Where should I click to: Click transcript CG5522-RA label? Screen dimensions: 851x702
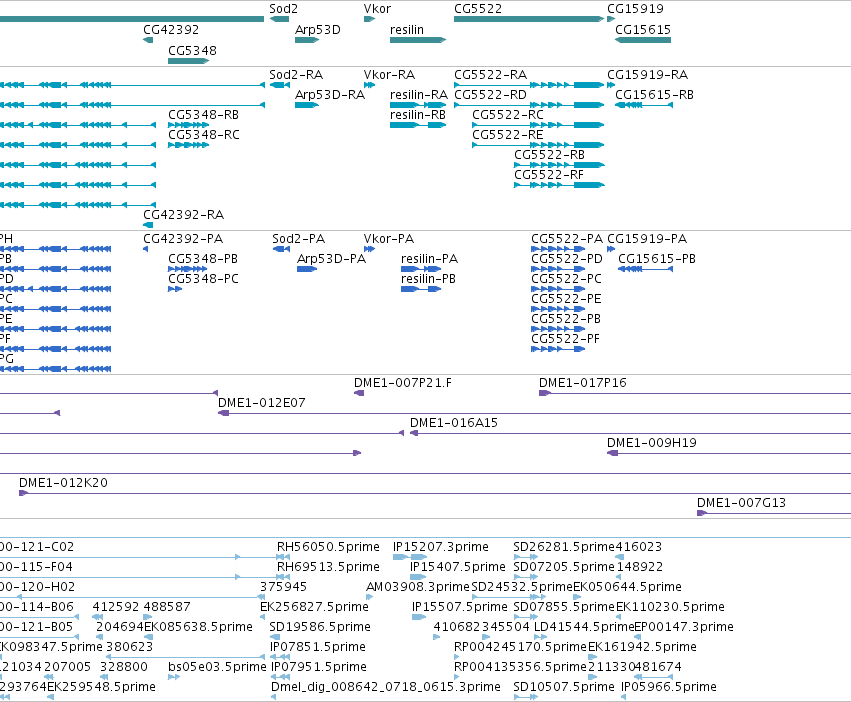point(491,75)
